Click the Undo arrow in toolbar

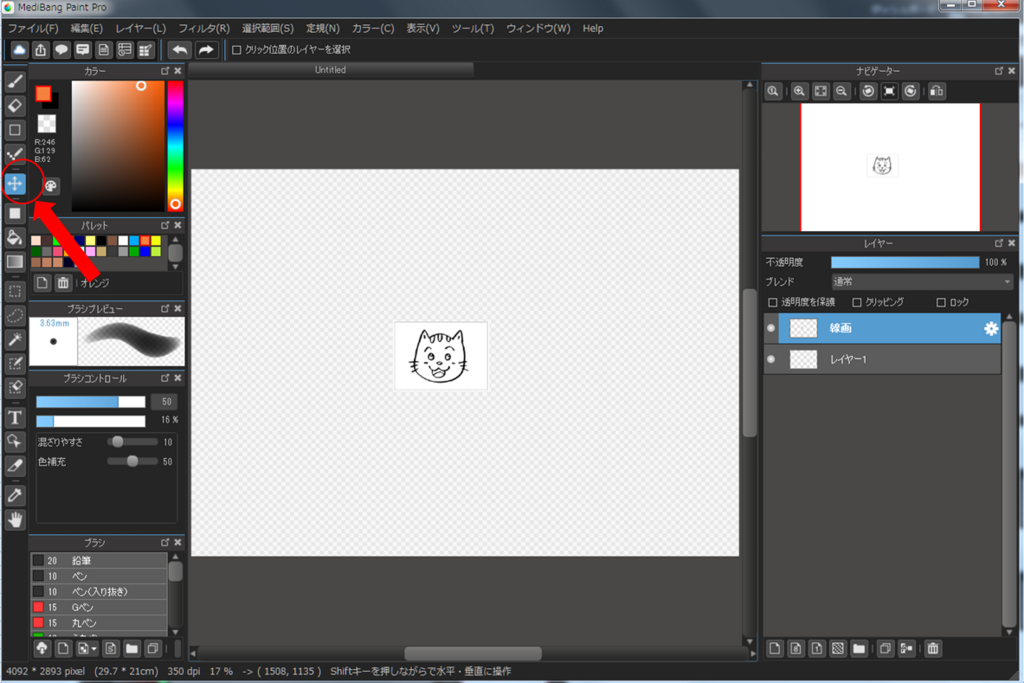[x=179, y=50]
